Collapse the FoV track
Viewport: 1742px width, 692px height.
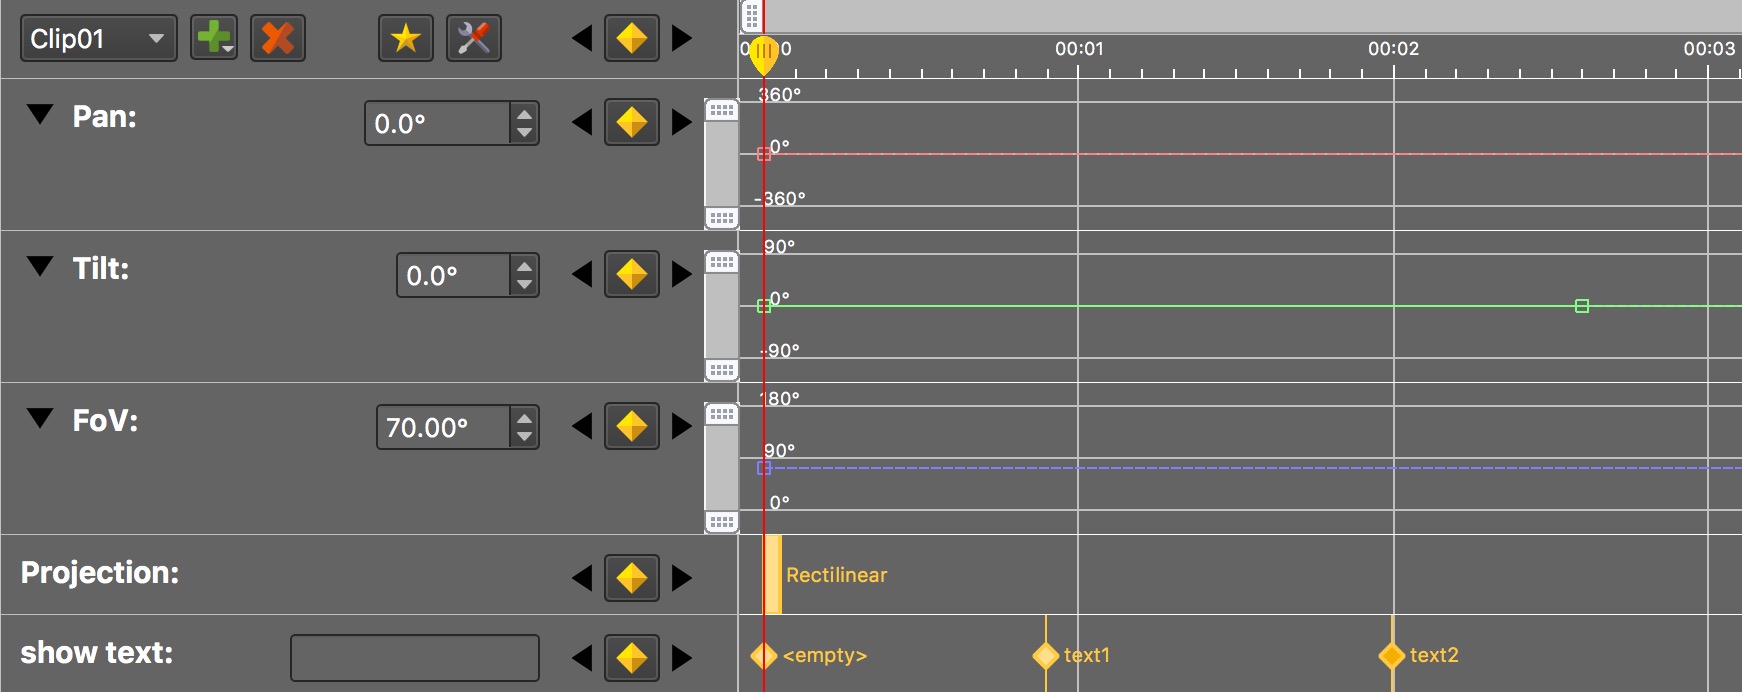(x=40, y=419)
